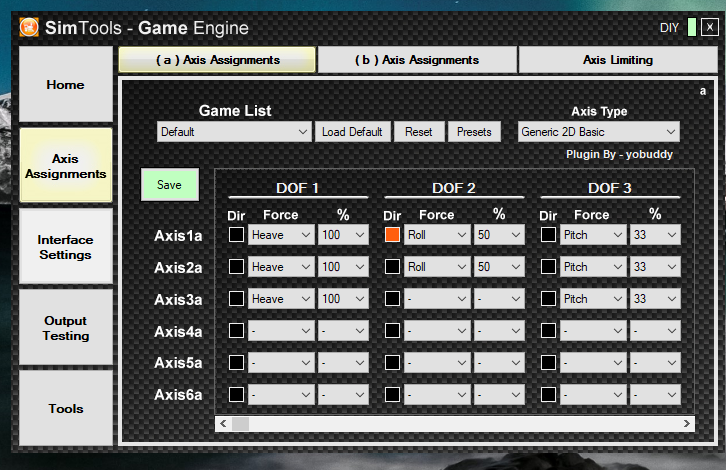
Task: Switch to (b) Axis Assignments tab
Action: point(417,60)
